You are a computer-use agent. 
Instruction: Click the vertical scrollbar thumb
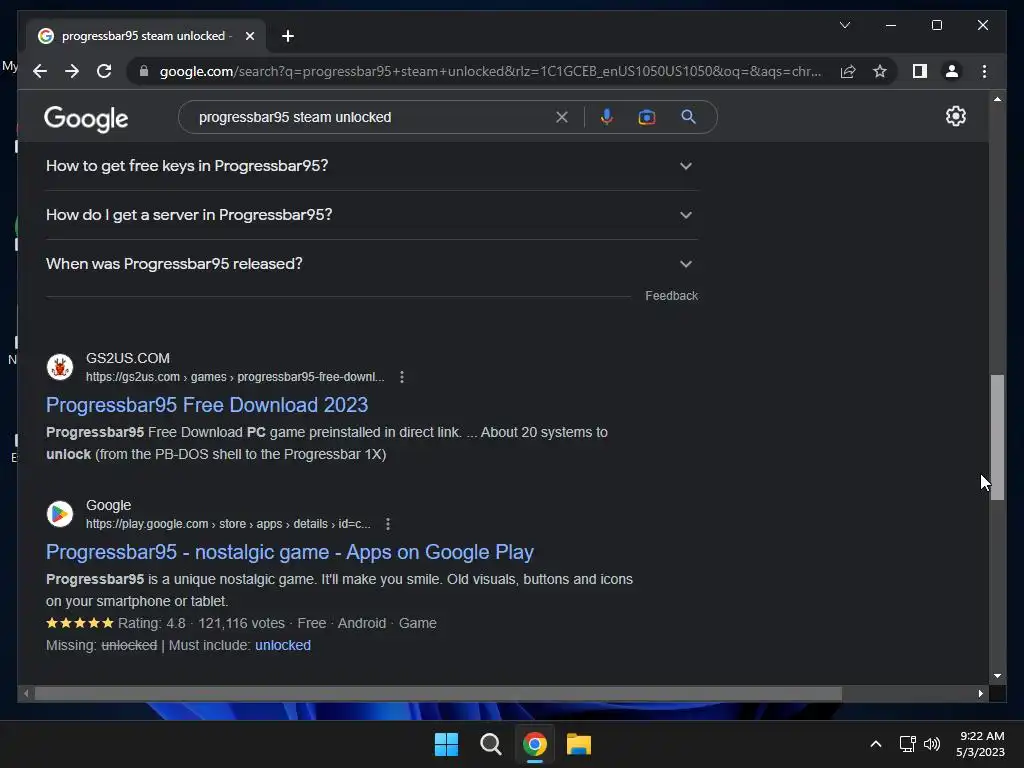click(997, 438)
